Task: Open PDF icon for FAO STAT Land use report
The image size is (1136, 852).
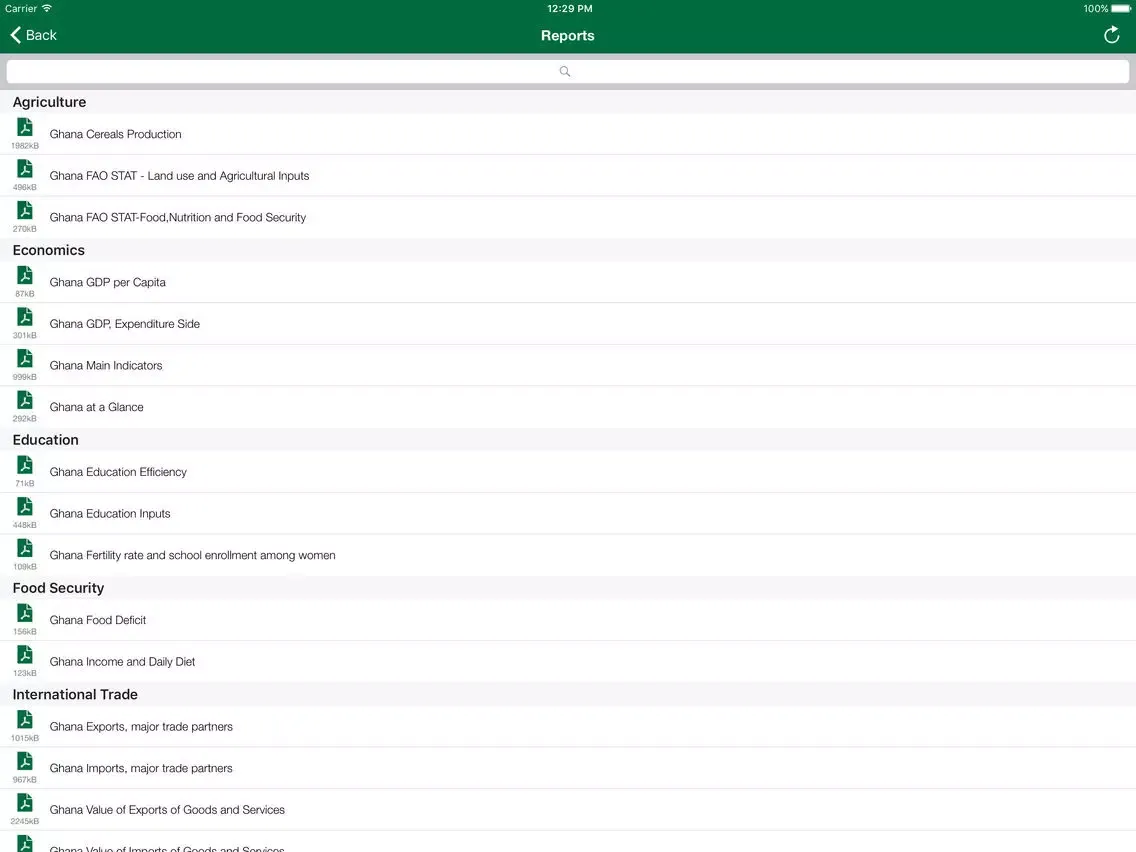Action: [x=25, y=169]
